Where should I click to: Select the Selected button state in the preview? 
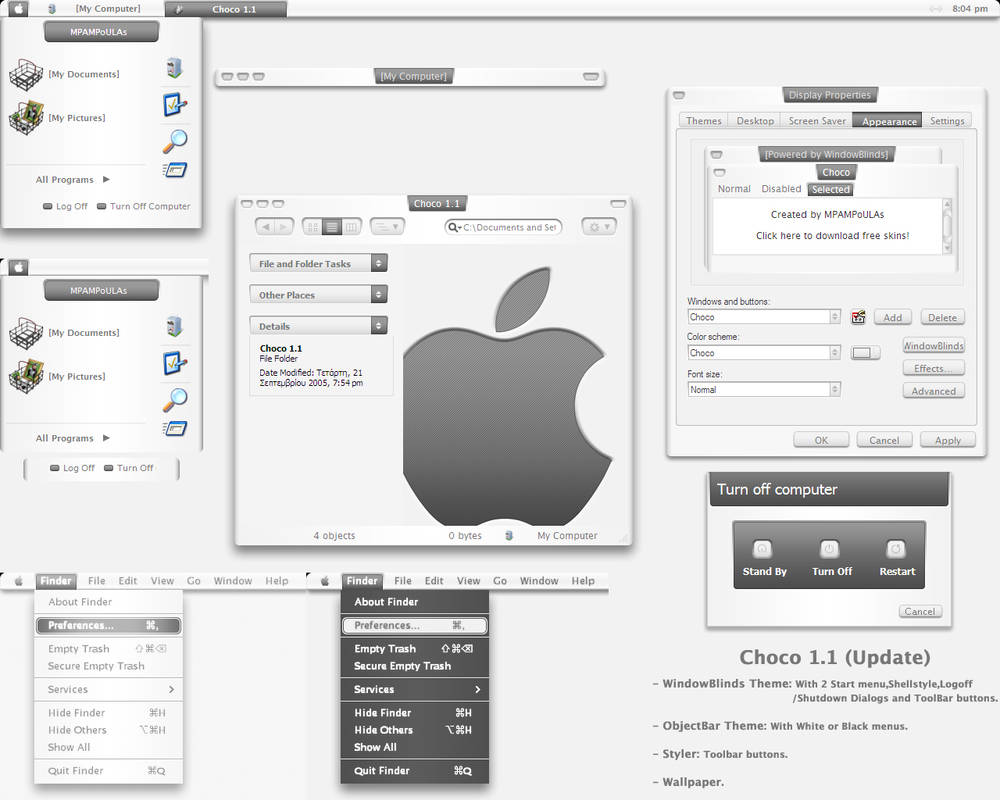pyautogui.click(x=830, y=189)
